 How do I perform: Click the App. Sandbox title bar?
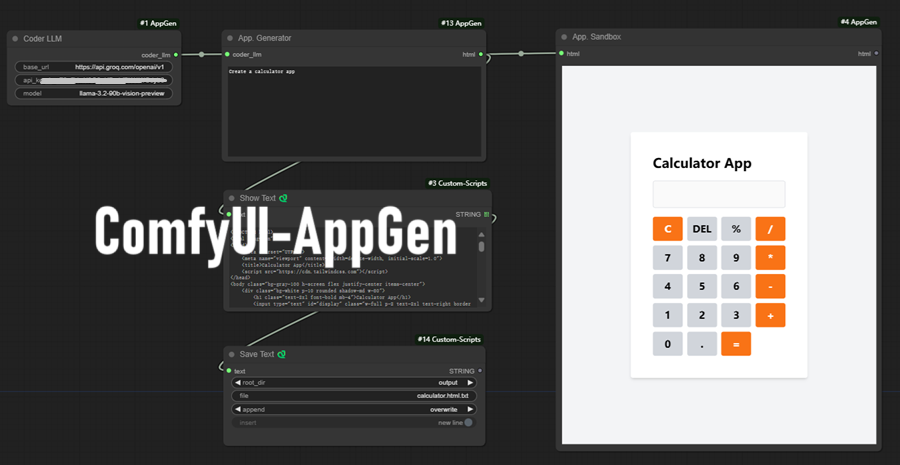tap(718, 37)
